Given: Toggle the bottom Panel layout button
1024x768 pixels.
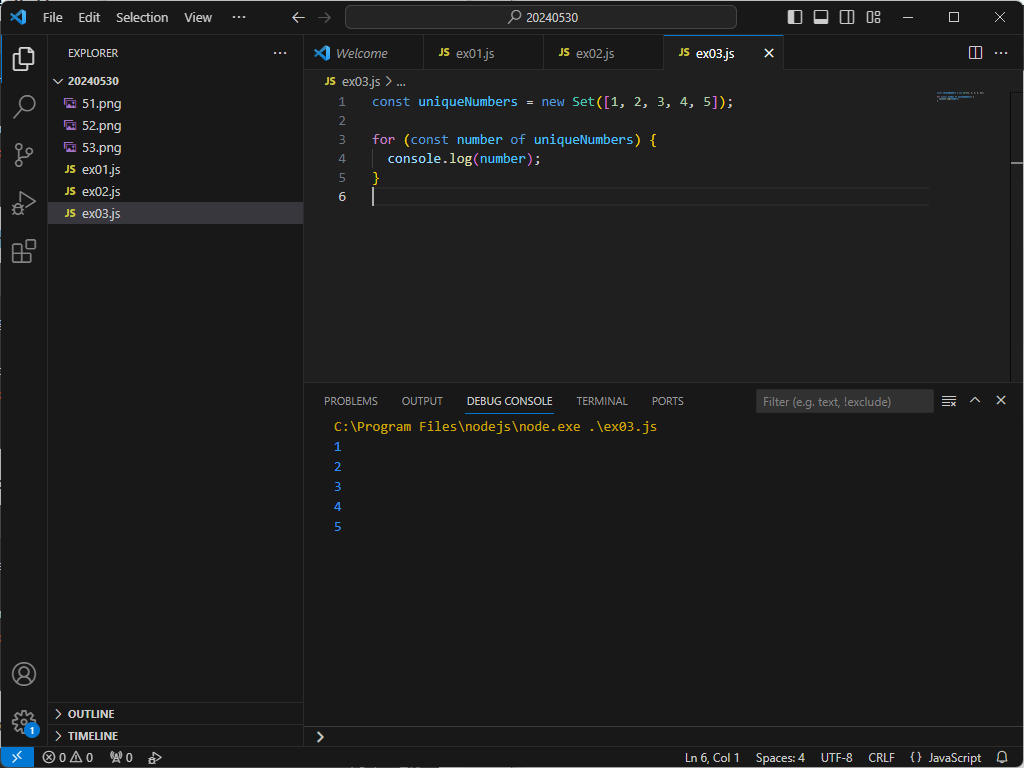Looking at the screenshot, I should click(x=821, y=17).
